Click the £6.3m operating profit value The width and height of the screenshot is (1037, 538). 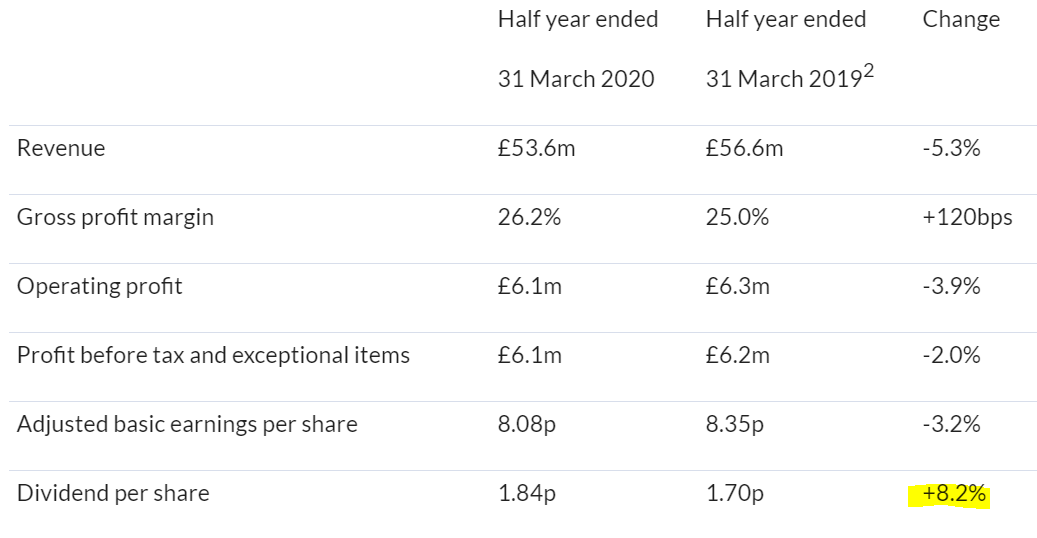click(x=737, y=286)
